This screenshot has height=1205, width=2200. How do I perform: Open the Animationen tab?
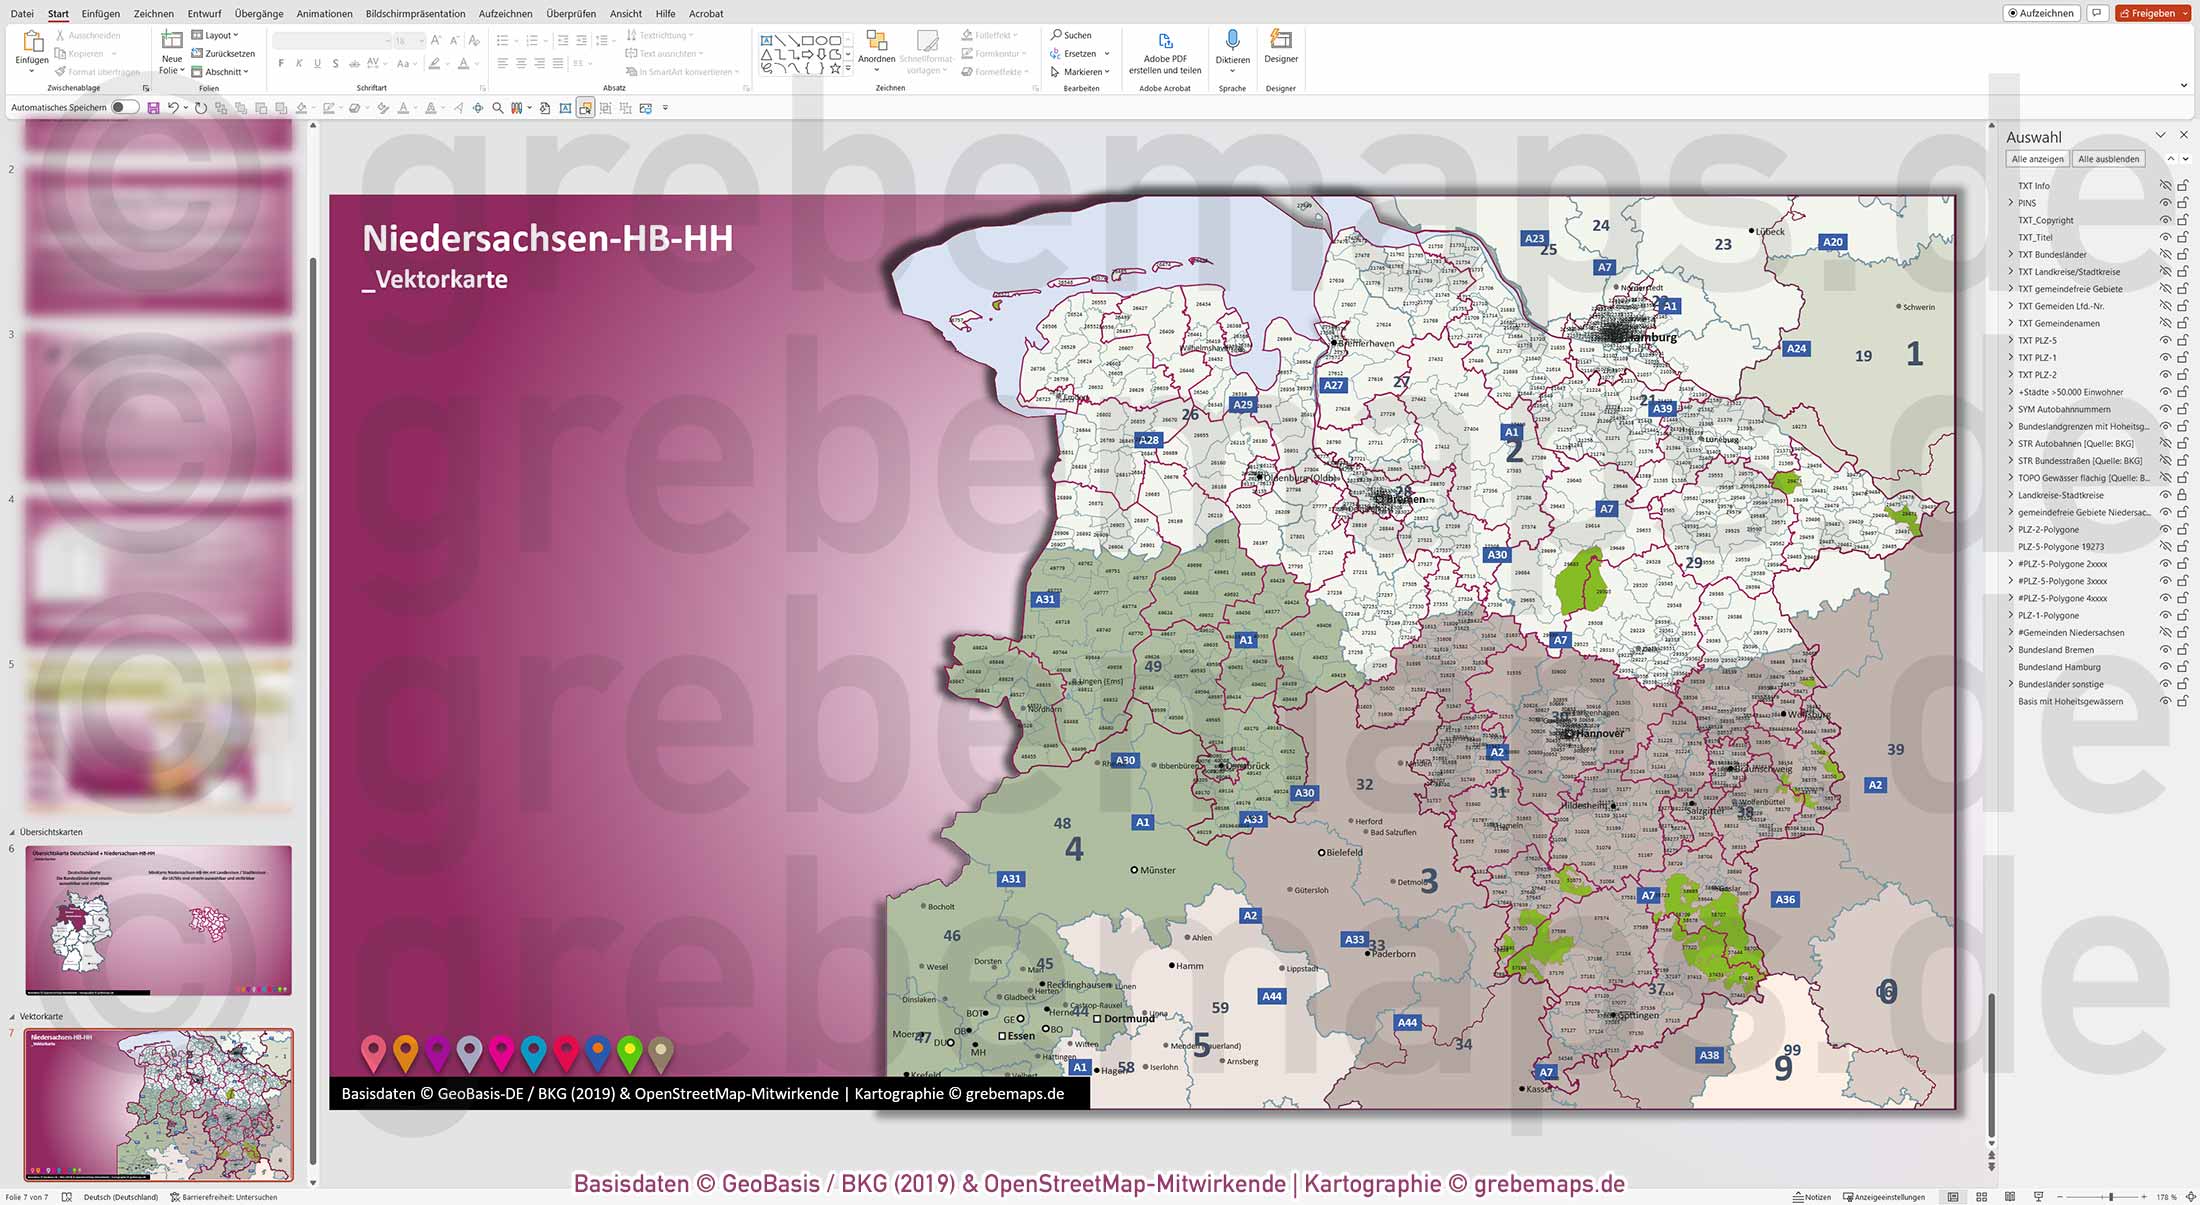pos(323,13)
